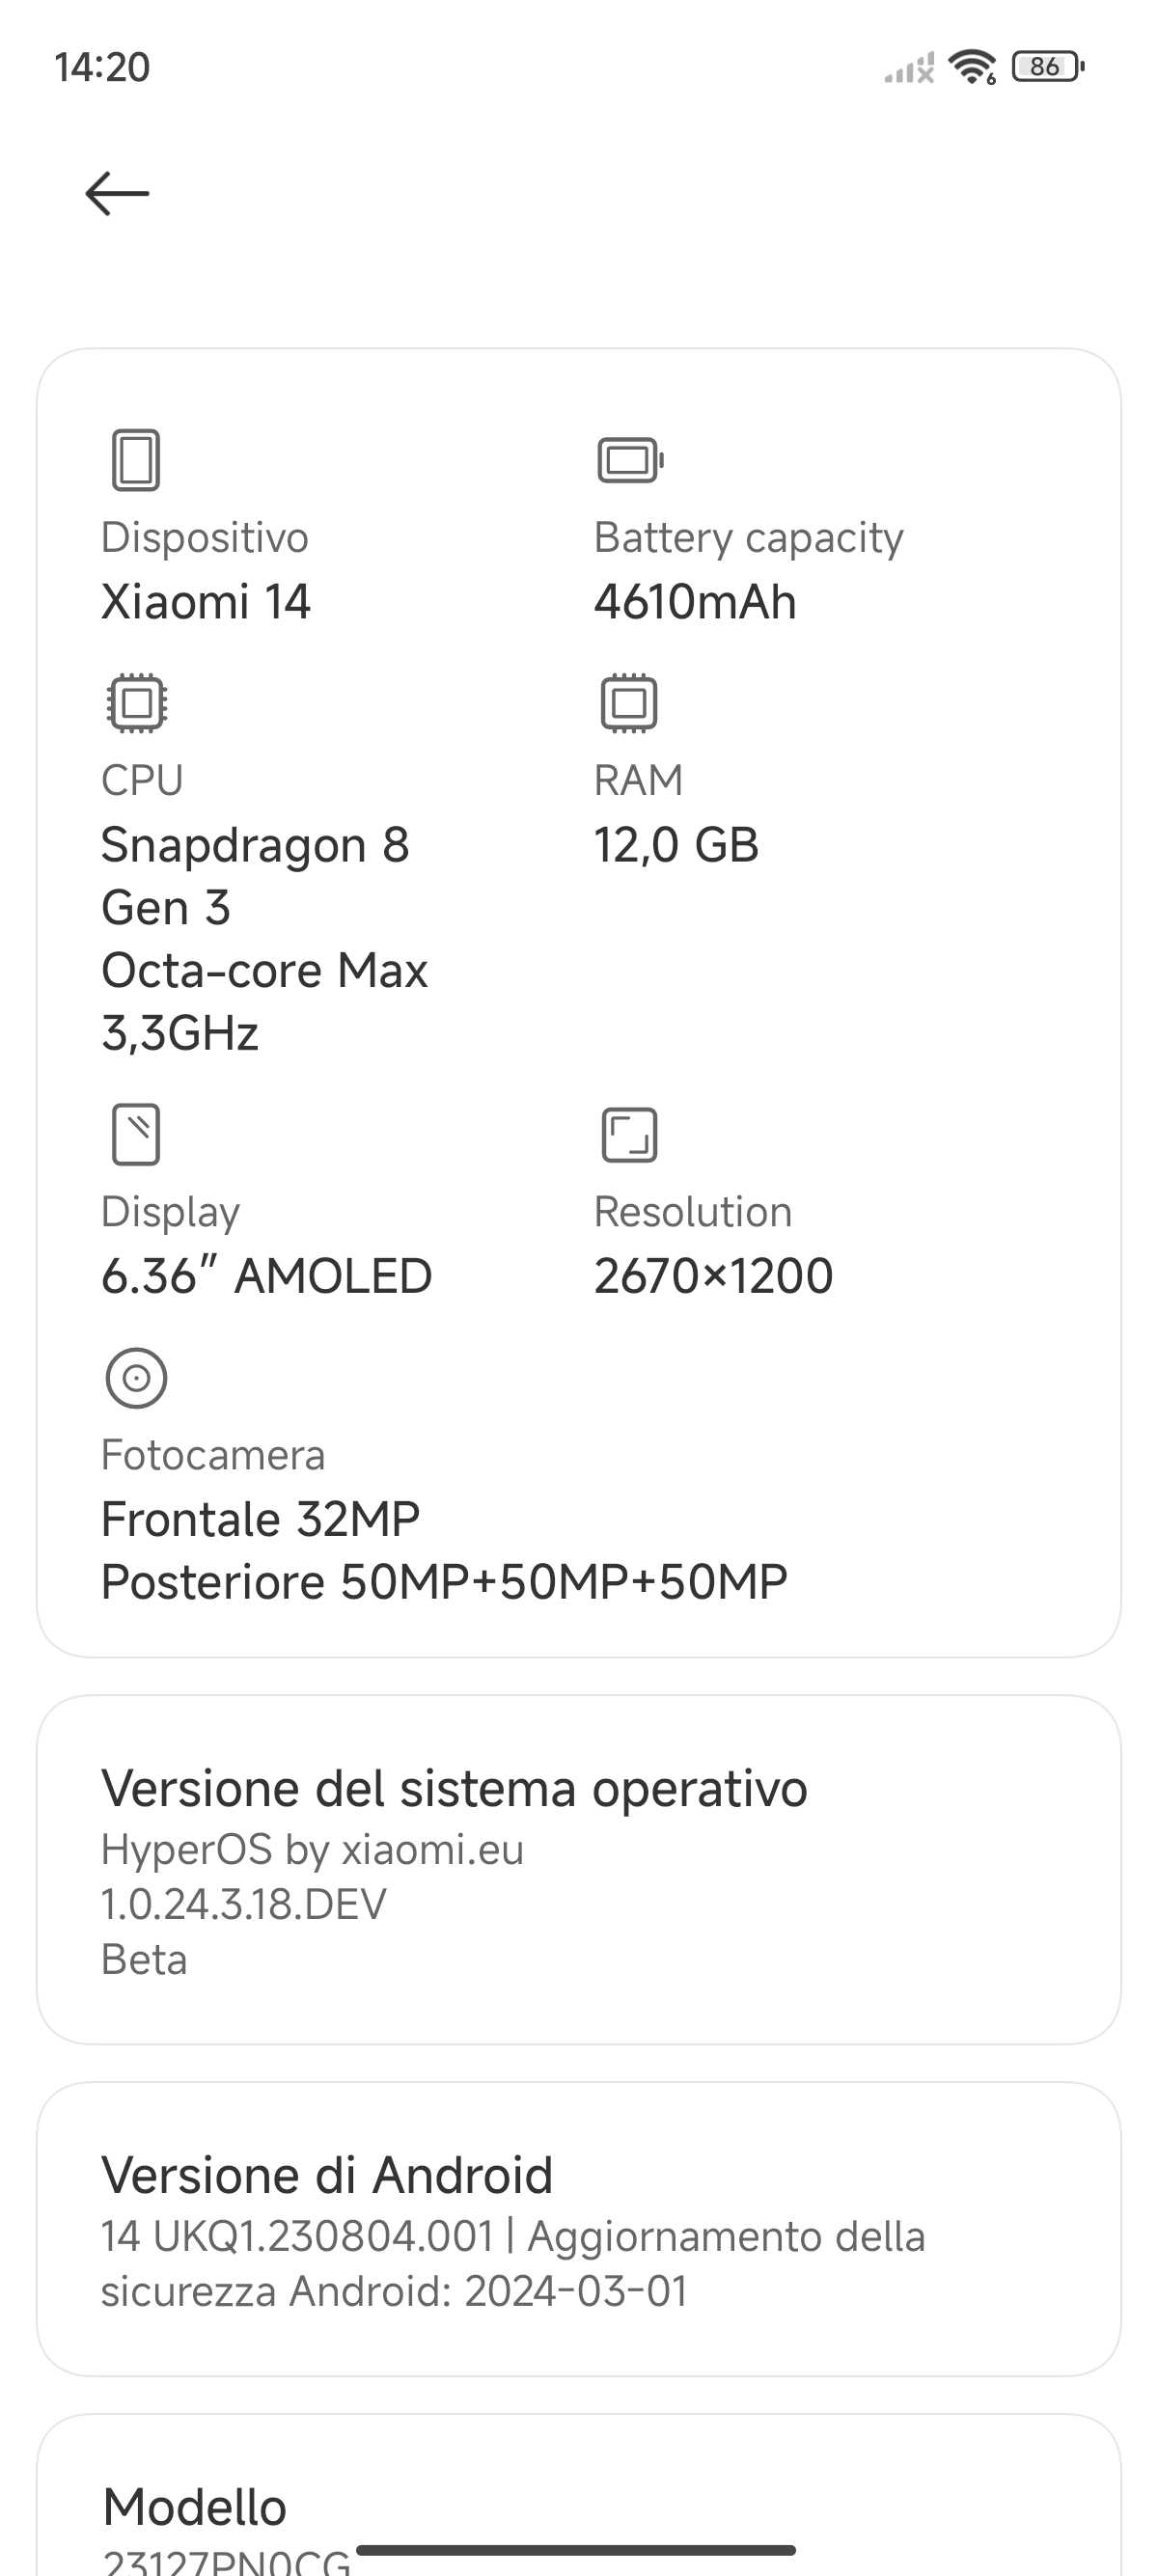Tap the Display screen icon
This screenshot has height=2576, width=1158.
coord(136,1135)
